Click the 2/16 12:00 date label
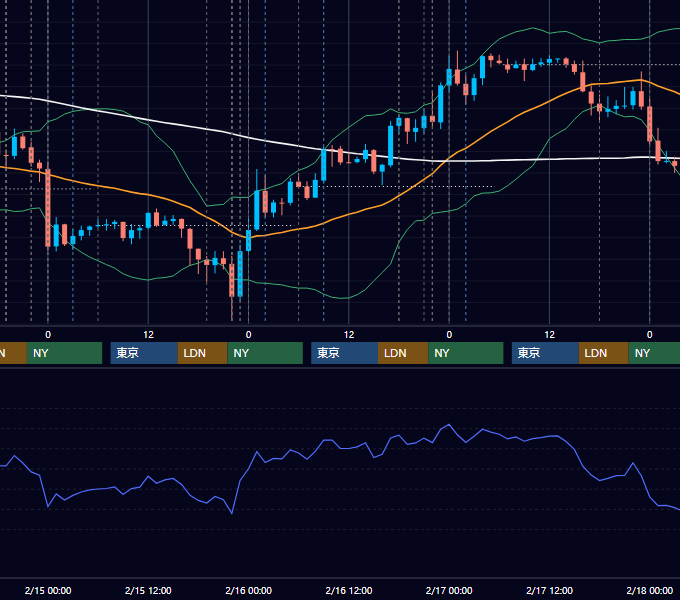680x600 pixels. (x=349, y=590)
